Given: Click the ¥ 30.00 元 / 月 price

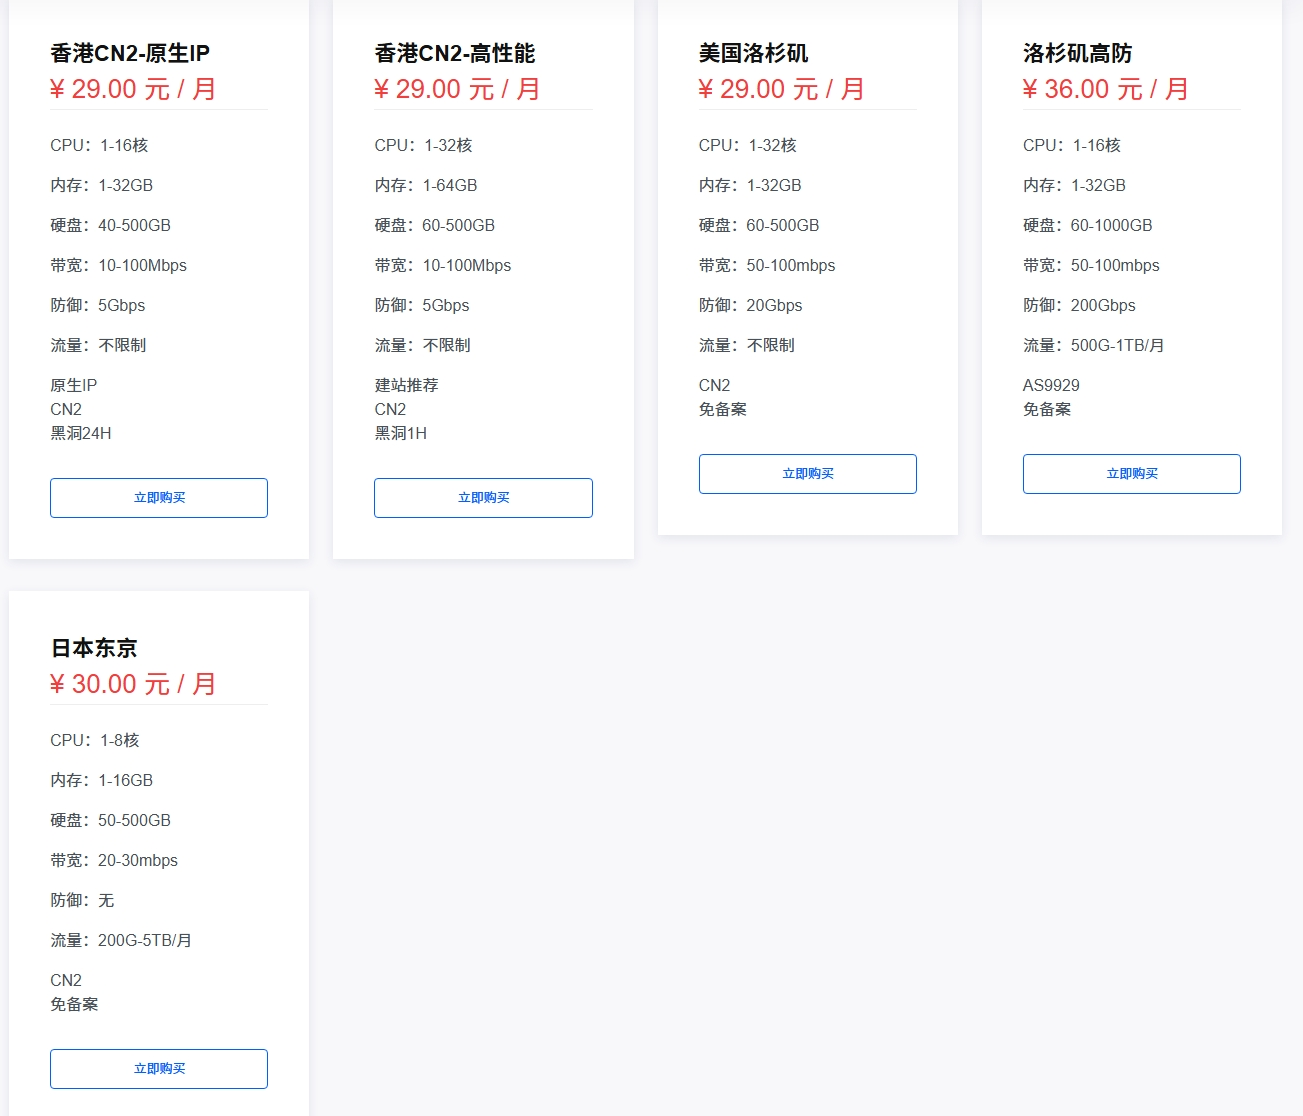Looking at the screenshot, I should pyautogui.click(x=133, y=684).
